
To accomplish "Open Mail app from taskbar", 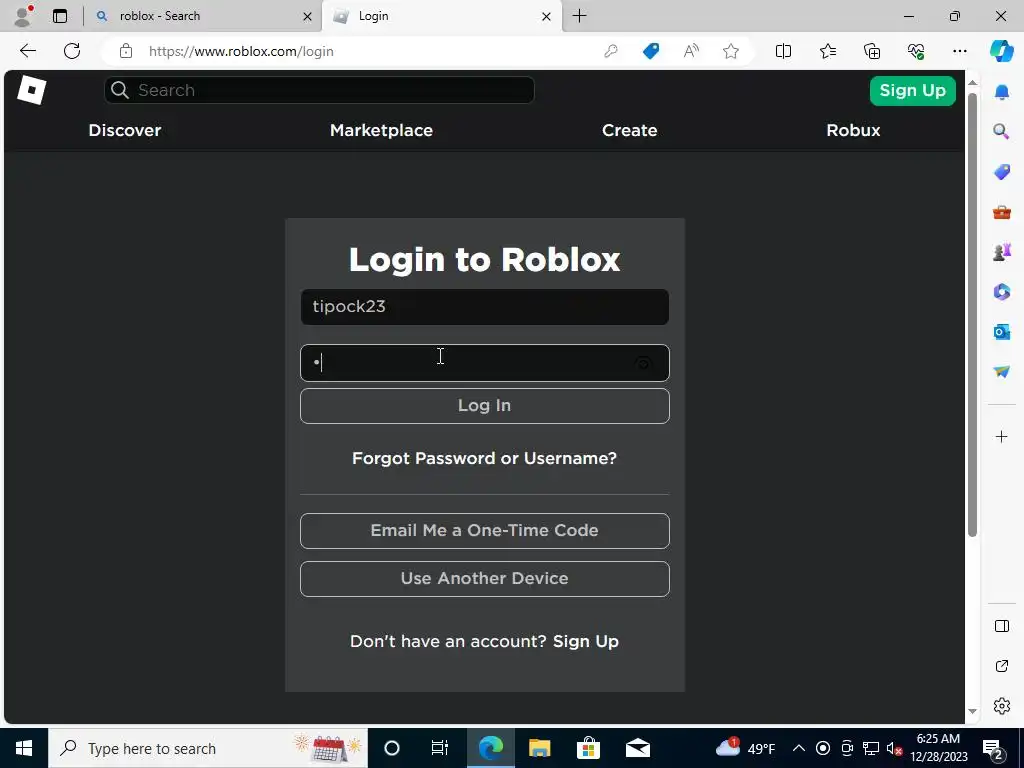I will click(x=637, y=748).
